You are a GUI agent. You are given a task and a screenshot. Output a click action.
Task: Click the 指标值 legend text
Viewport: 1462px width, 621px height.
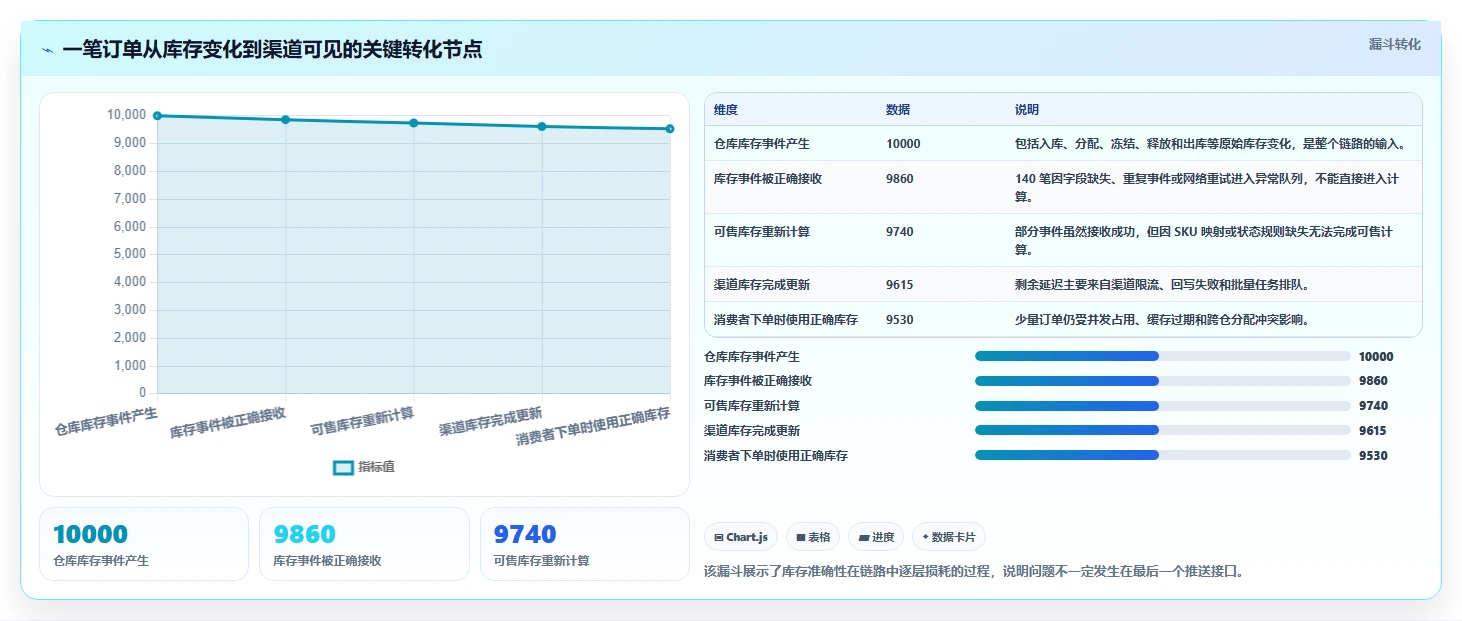377,467
